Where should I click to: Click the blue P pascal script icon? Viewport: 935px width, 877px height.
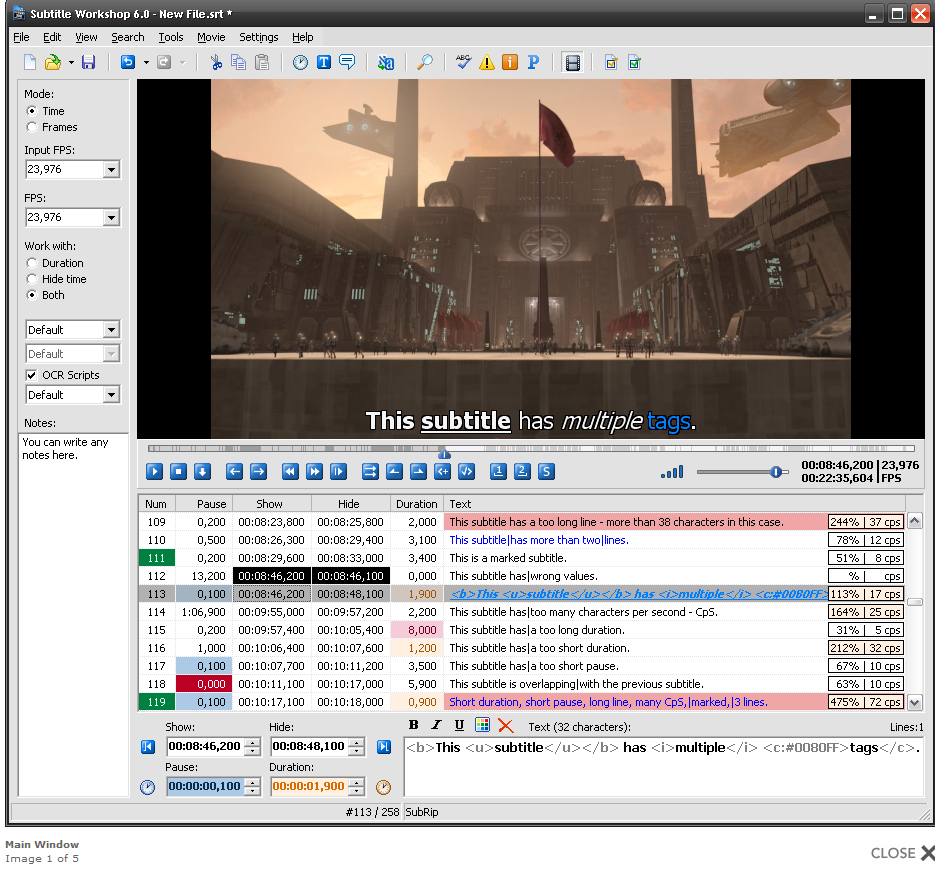tap(533, 62)
